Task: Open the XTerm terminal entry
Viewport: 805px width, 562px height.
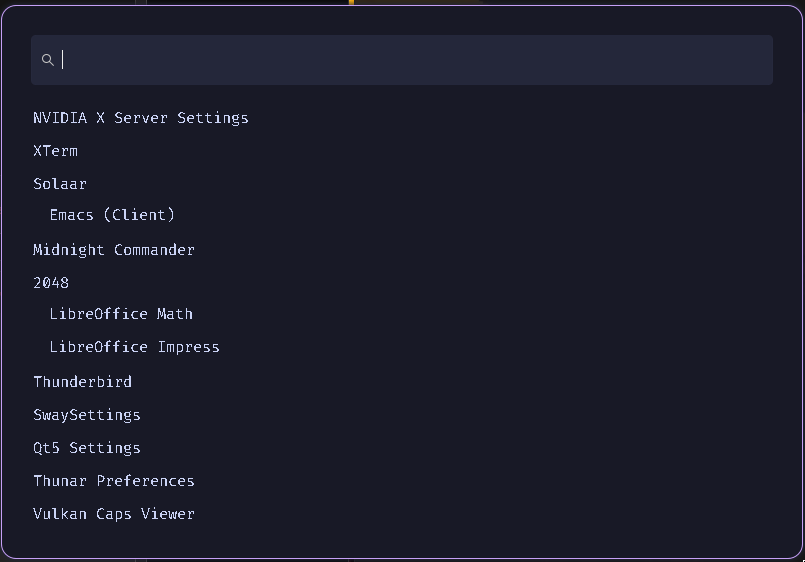Action: [x=55, y=151]
